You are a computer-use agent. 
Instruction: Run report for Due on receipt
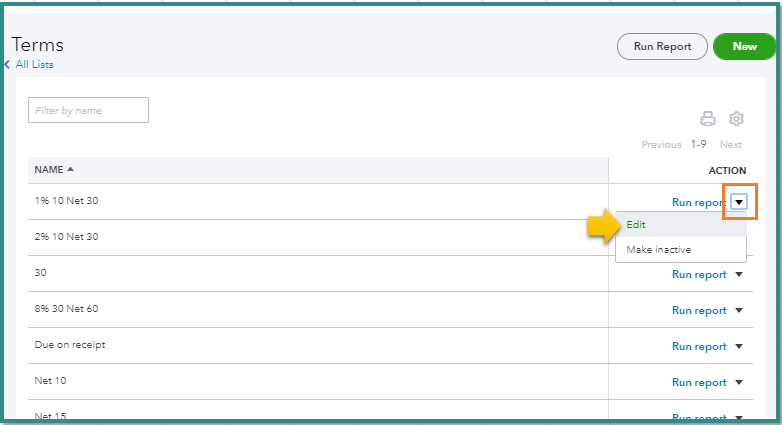pos(699,346)
